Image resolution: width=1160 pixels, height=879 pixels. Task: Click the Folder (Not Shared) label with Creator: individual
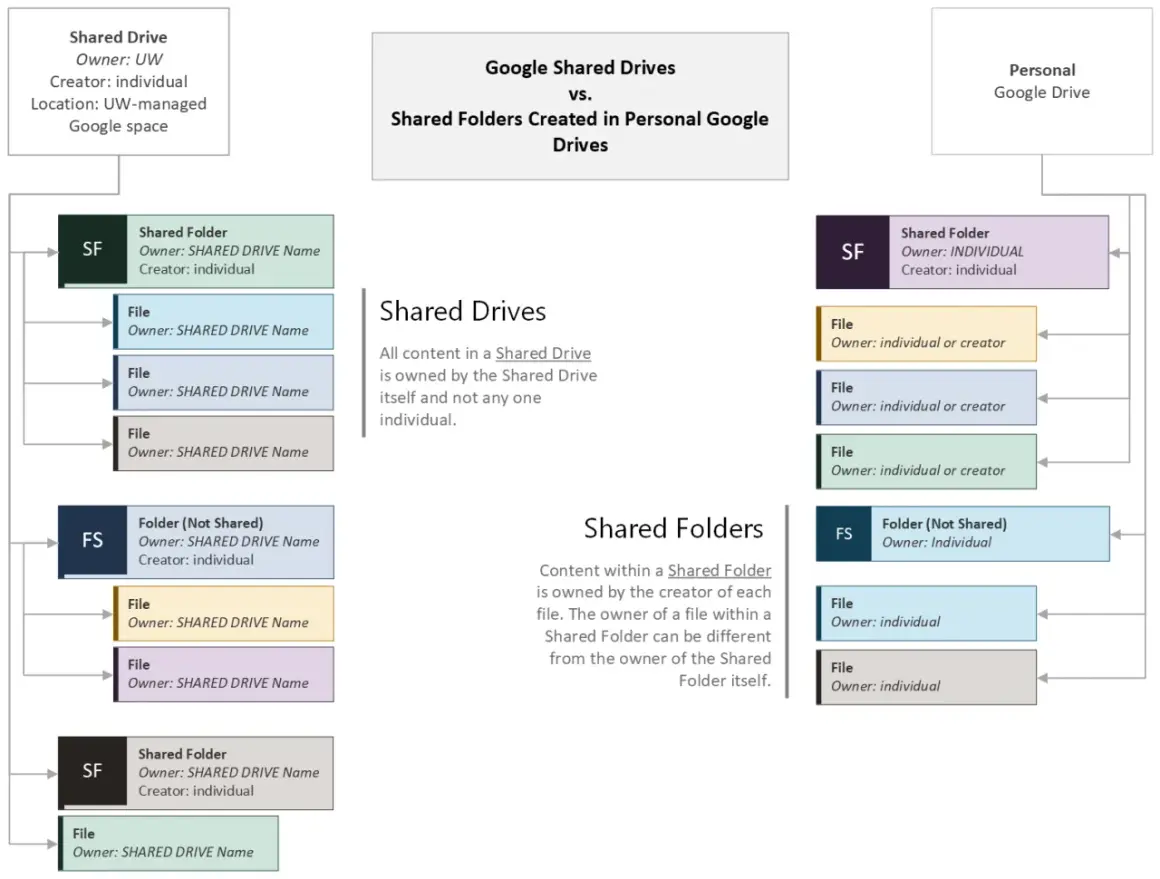click(x=230, y=542)
